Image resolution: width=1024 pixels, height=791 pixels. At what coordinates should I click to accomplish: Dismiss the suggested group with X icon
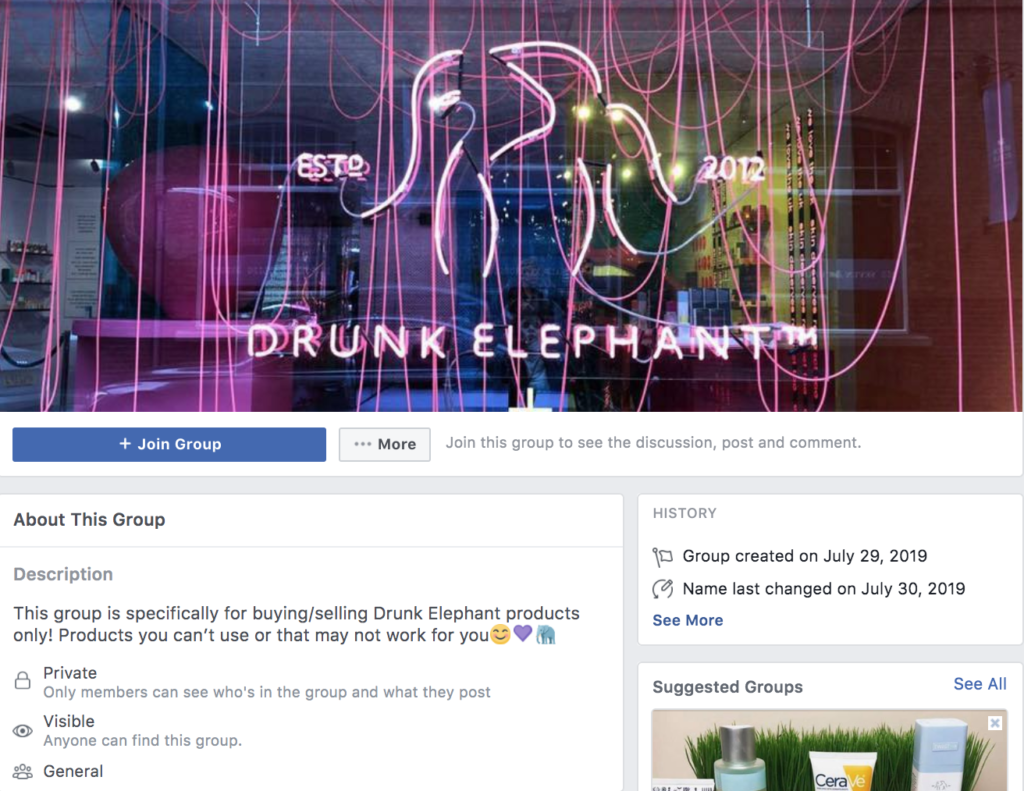point(995,723)
